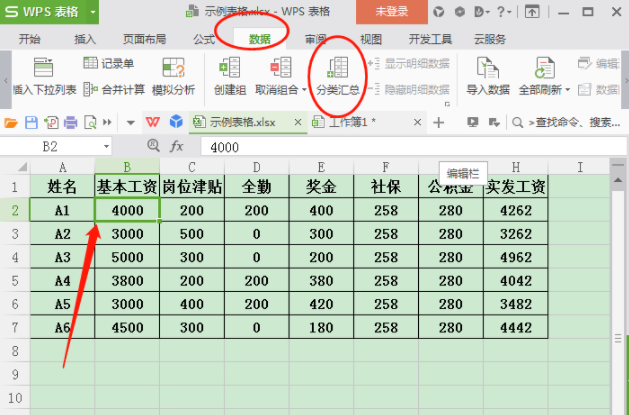Expand the 全部刷新 dropdown arrow

[568, 90]
